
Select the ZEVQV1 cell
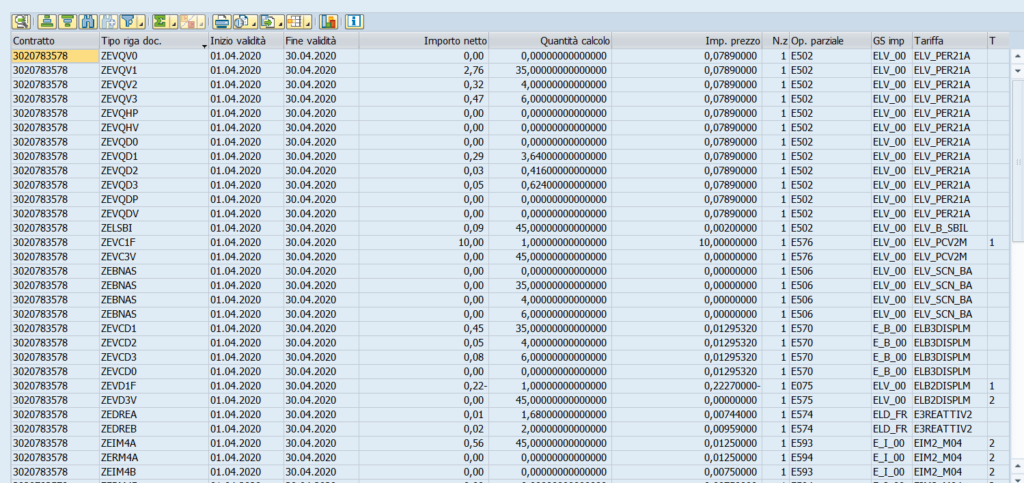(x=153, y=70)
